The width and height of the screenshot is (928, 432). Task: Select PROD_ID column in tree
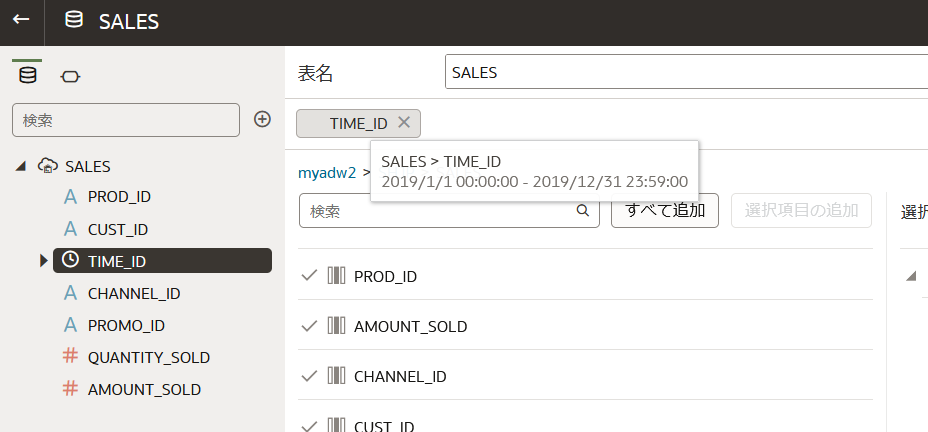121,196
